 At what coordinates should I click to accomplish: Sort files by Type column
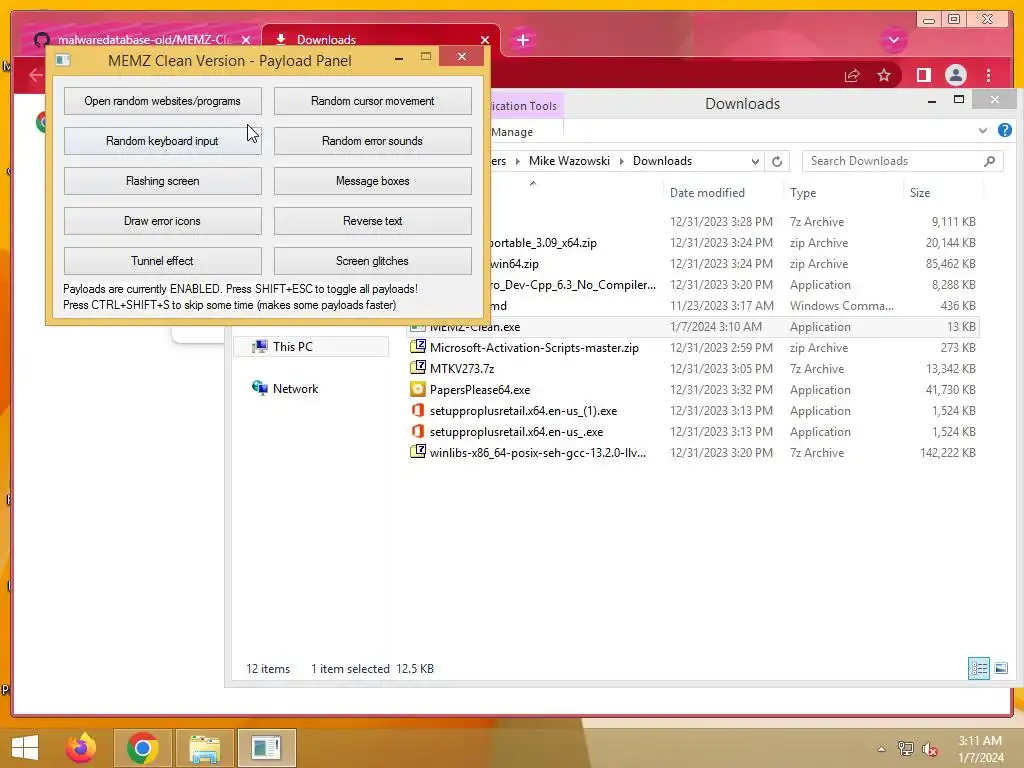[x=803, y=193]
